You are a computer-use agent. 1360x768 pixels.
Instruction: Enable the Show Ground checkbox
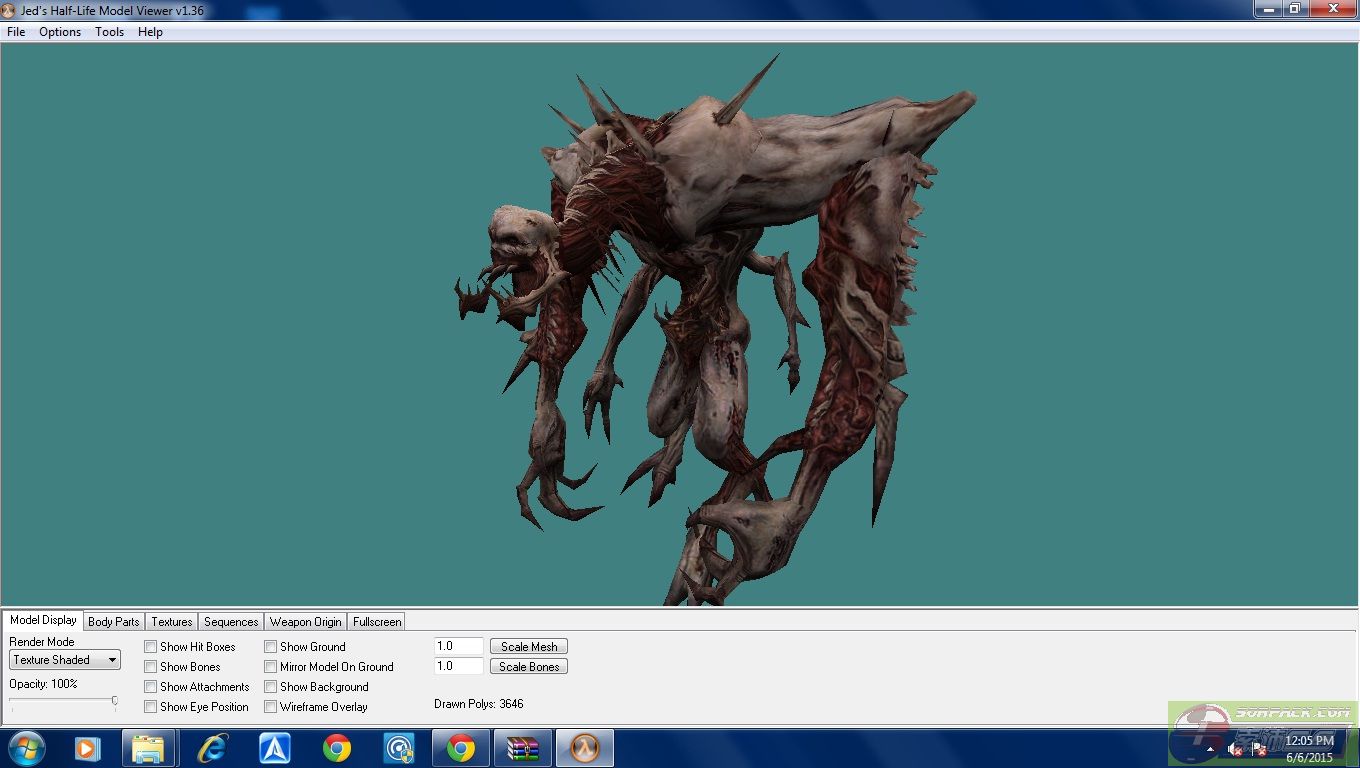pos(271,647)
